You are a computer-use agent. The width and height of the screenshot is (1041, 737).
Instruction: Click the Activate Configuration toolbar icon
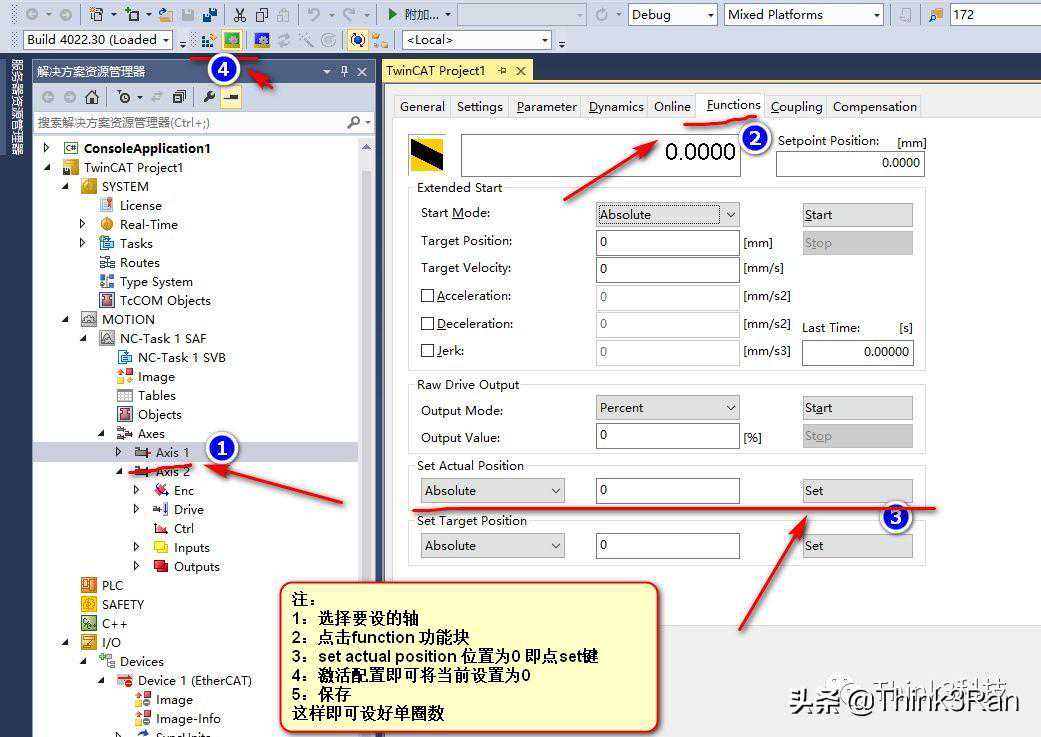pyautogui.click(x=232, y=40)
